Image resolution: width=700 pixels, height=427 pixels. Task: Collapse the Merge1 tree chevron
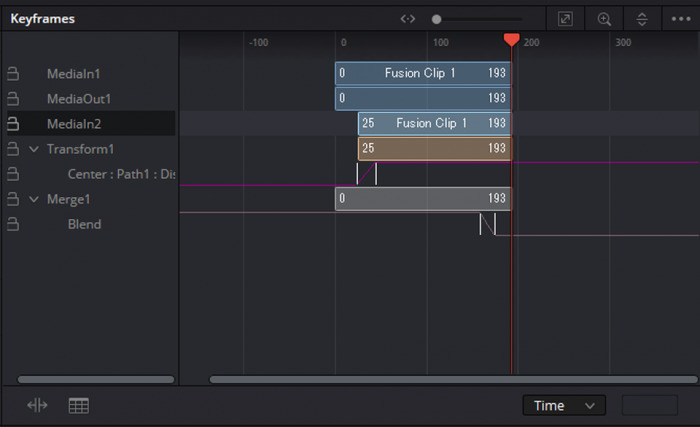tap(34, 199)
